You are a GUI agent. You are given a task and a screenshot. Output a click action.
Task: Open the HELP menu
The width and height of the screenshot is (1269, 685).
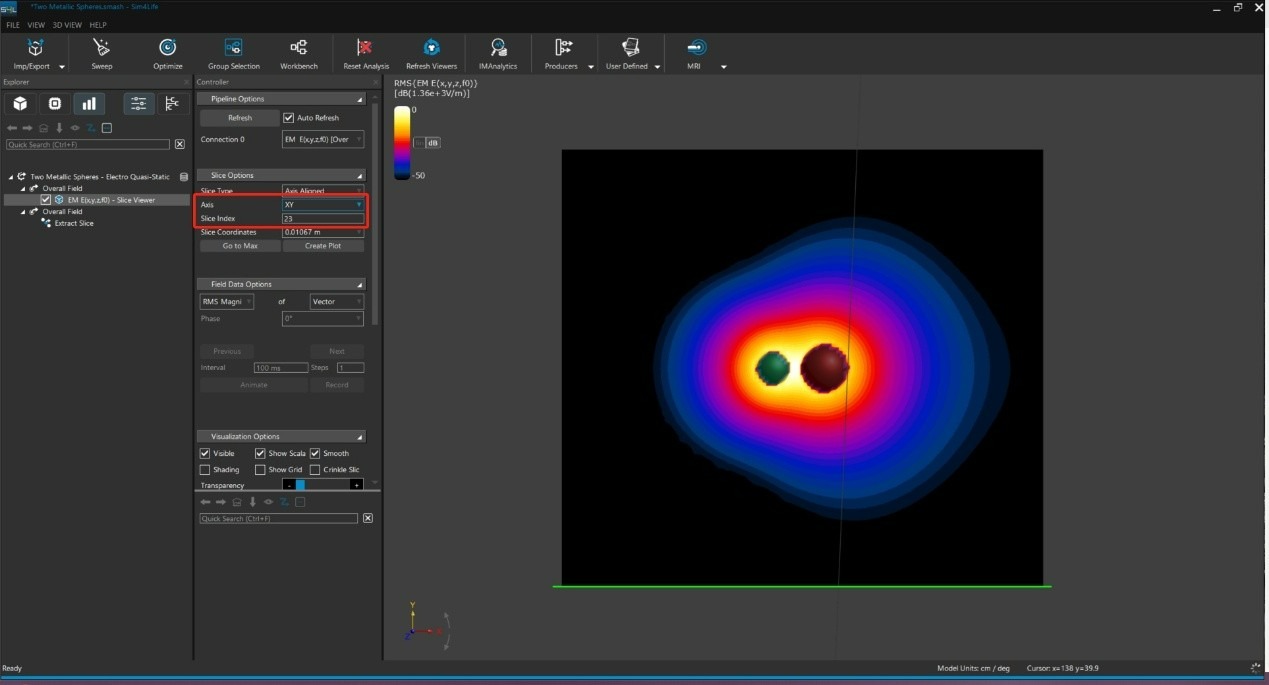[98, 25]
